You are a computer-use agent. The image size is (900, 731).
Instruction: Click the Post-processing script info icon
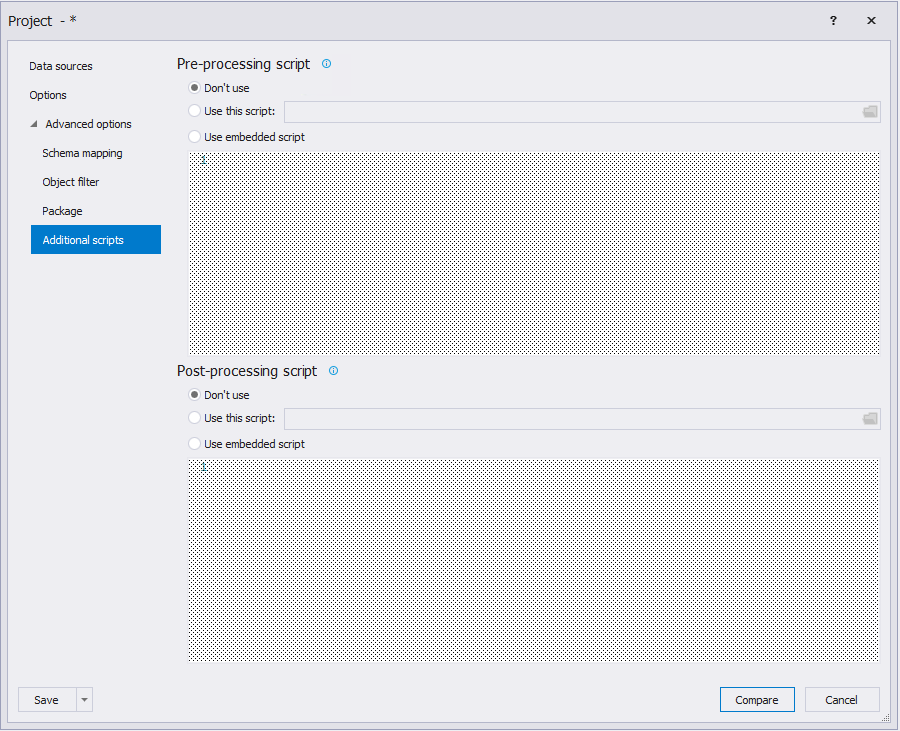(333, 371)
